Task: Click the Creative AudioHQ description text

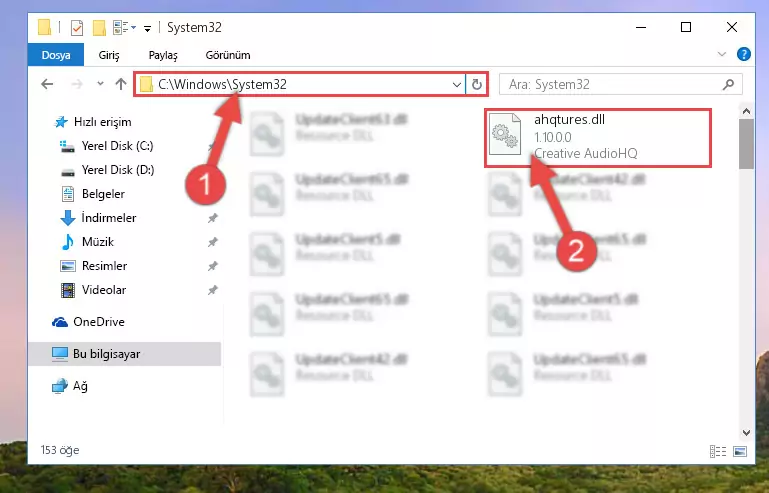Action: point(586,154)
